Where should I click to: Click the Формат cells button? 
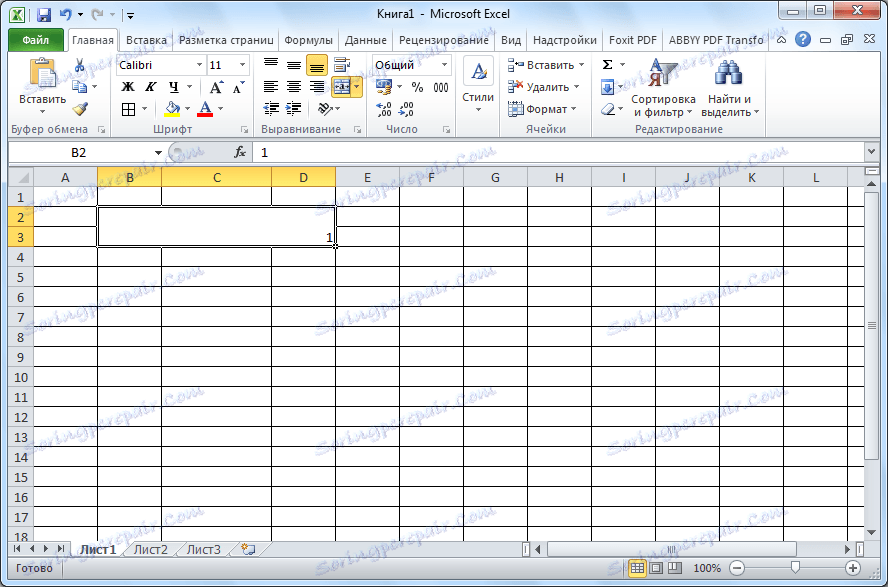point(543,109)
